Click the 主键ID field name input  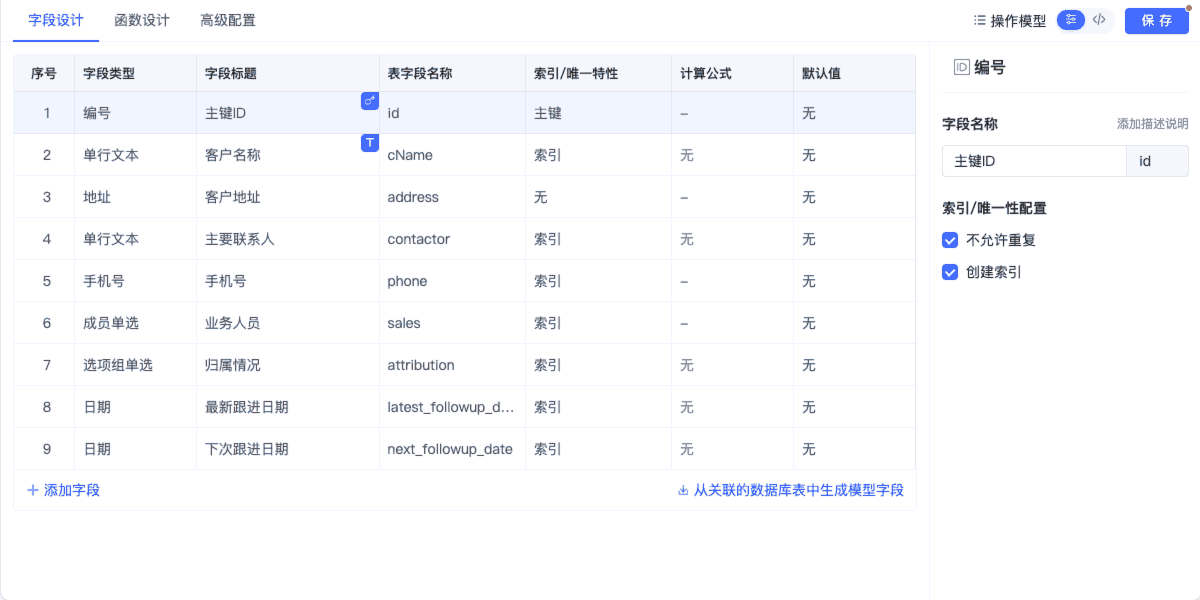[x=1034, y=161]
